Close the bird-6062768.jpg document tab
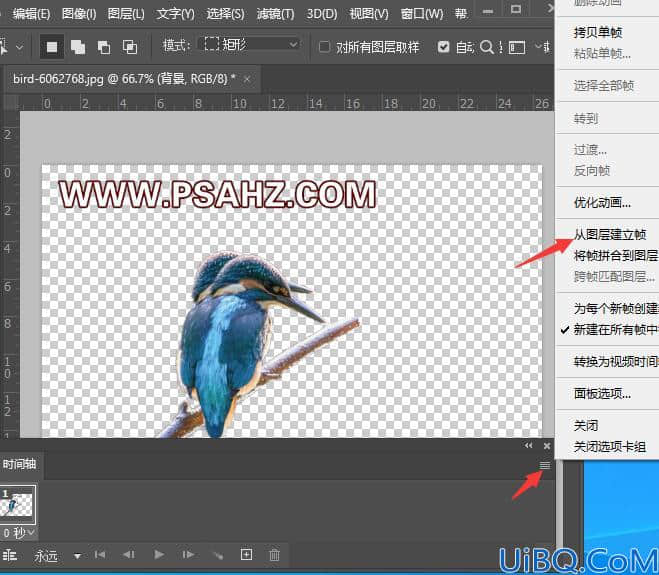Image resolution: width=659 pixels, height=575 pixels. point(247,79)
